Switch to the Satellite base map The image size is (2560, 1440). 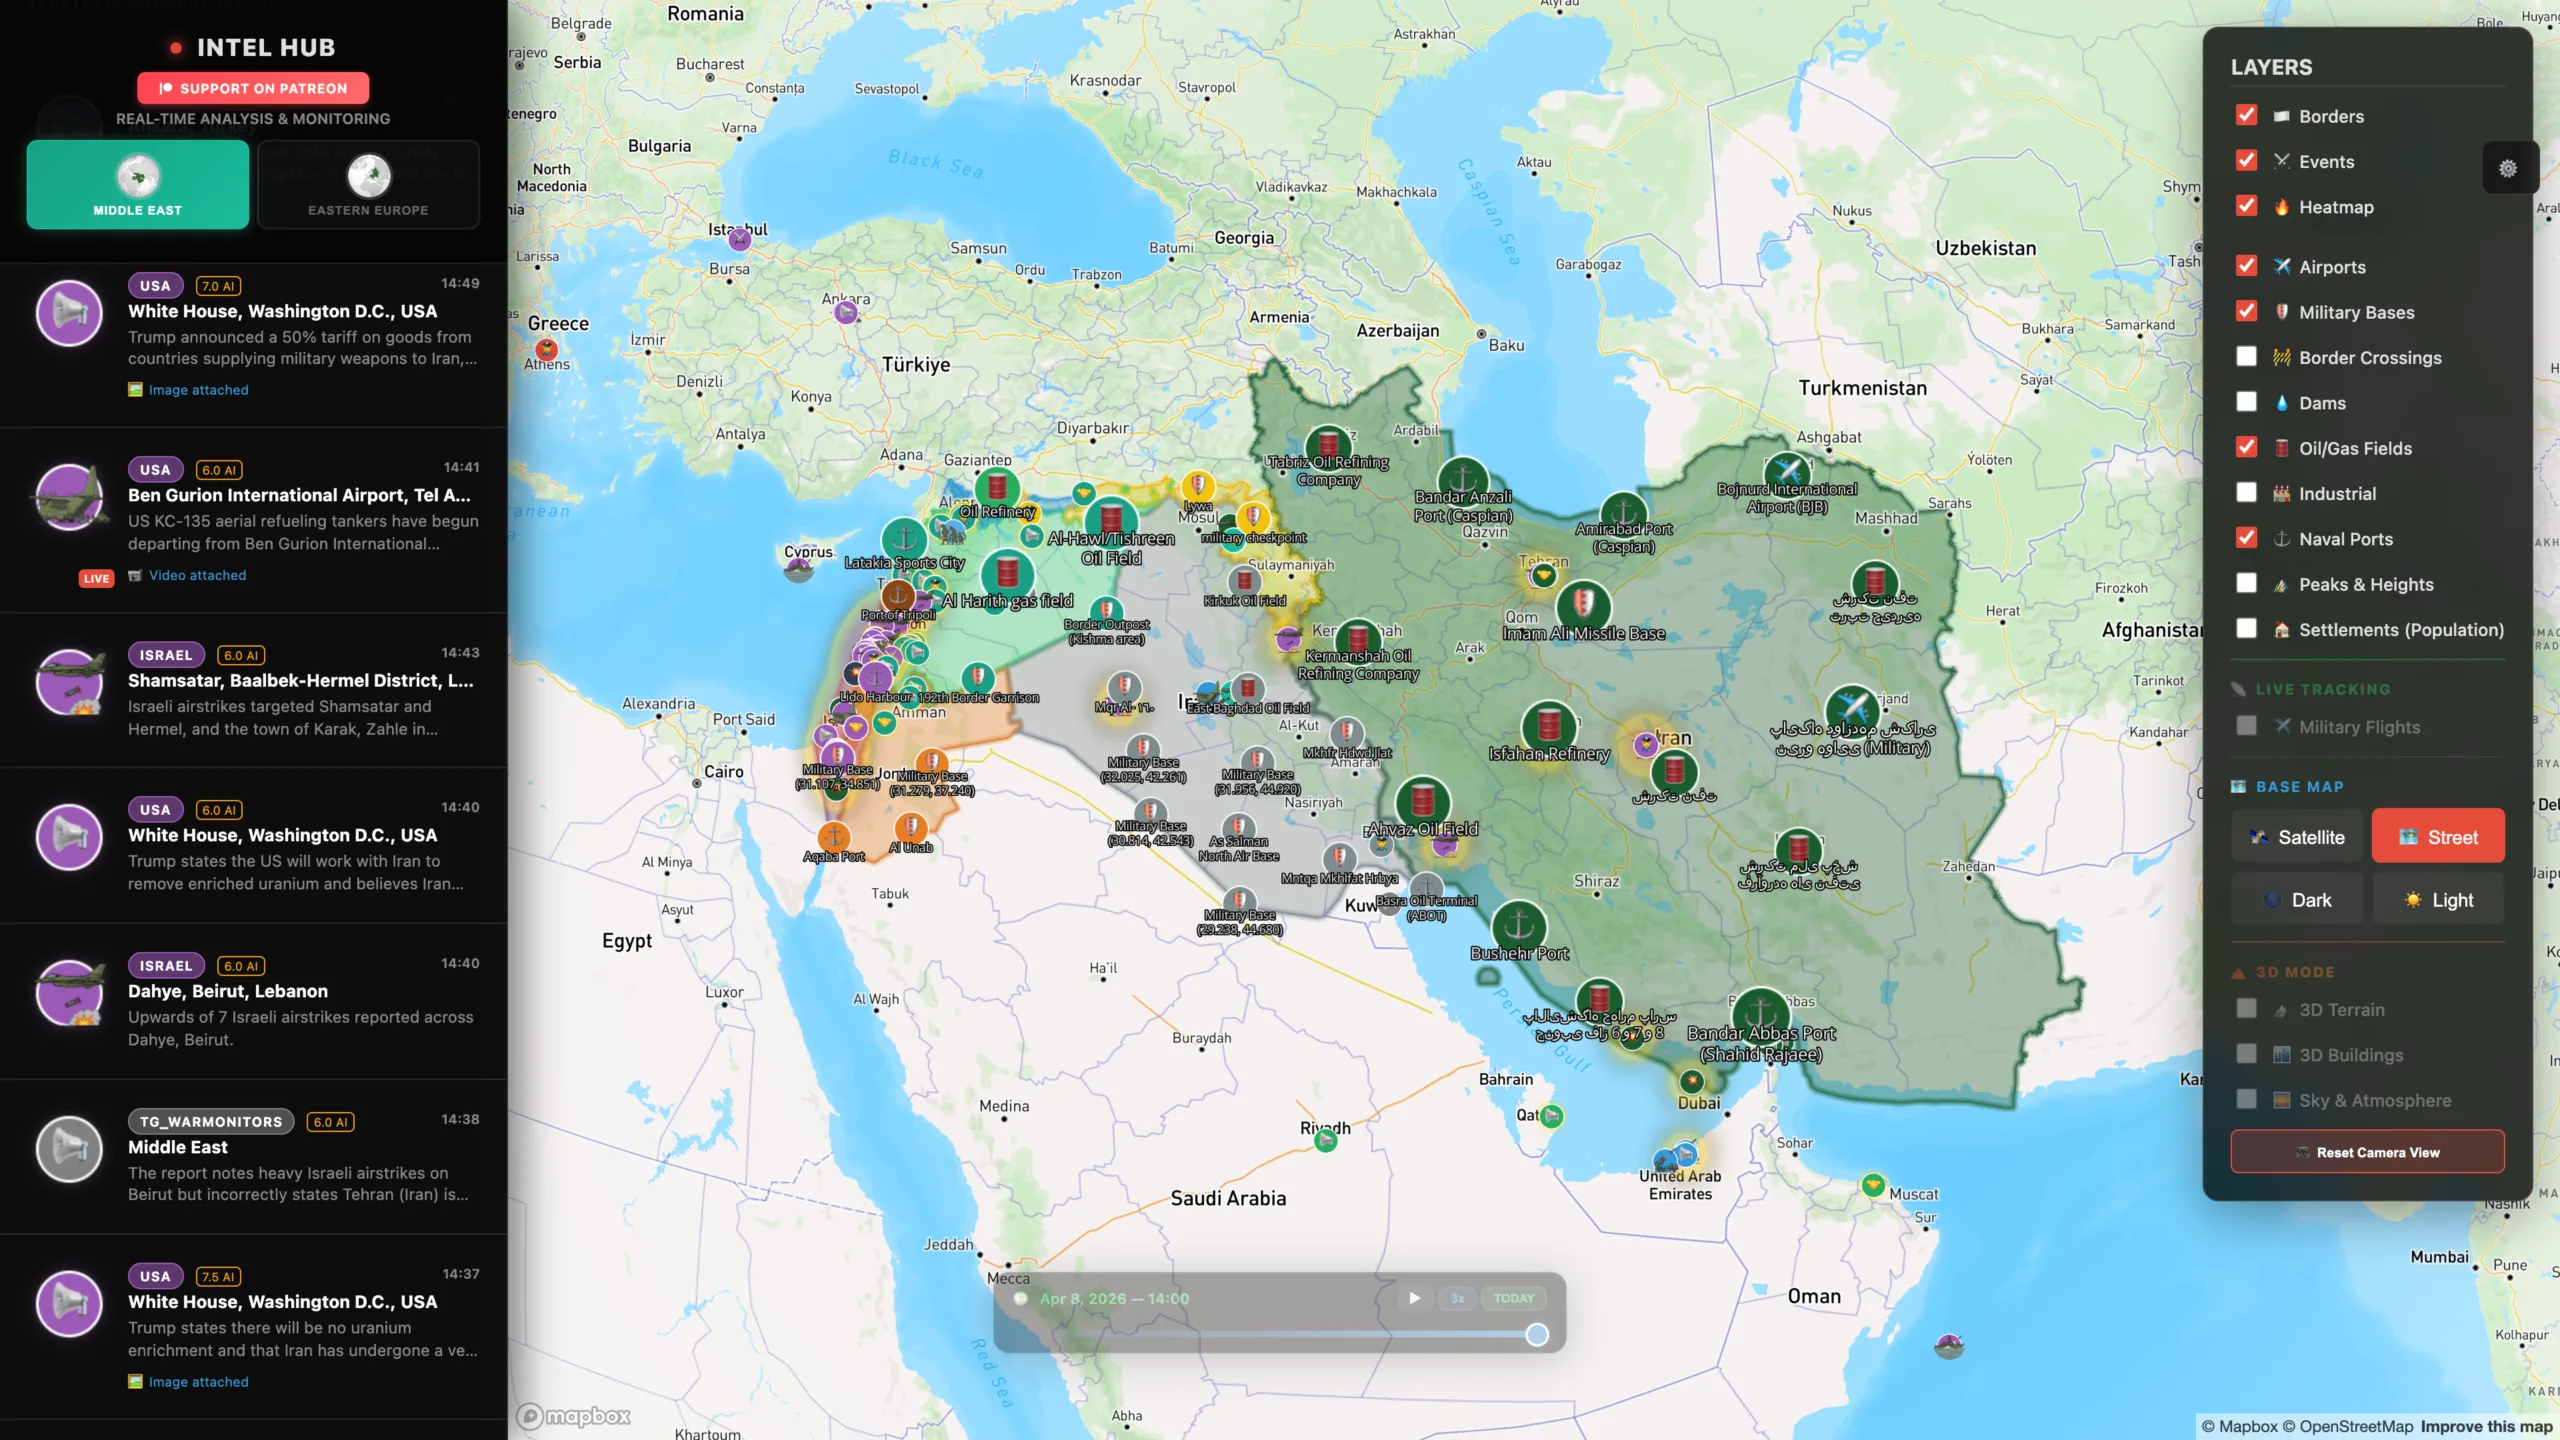pos(2297,836)
